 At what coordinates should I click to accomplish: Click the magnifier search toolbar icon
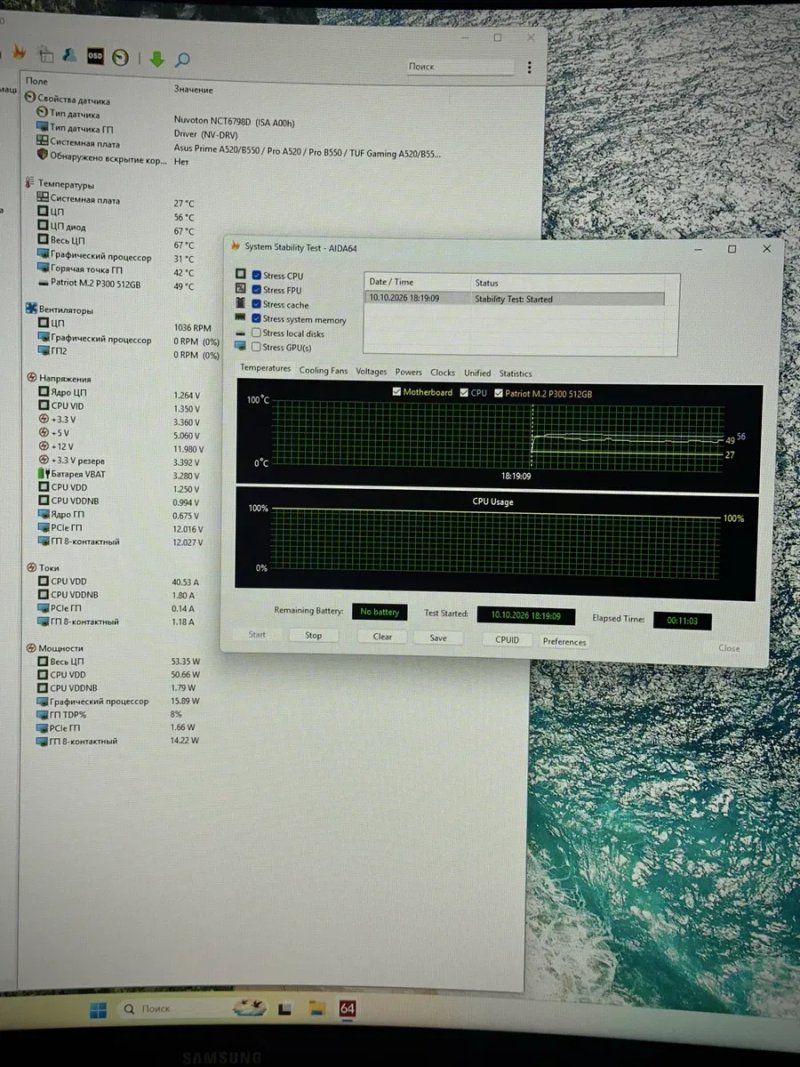point(182,60)
